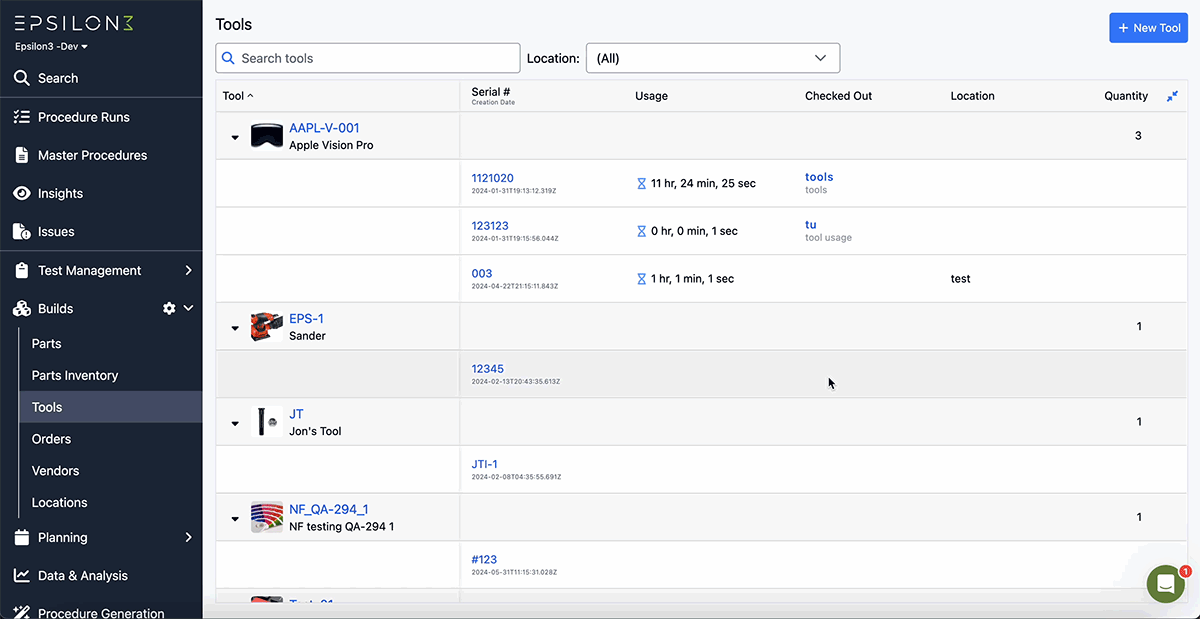Select the Search icon in the sidebar
The width and height of the screenshot is (1200, 619).
(x=21, y=77)
